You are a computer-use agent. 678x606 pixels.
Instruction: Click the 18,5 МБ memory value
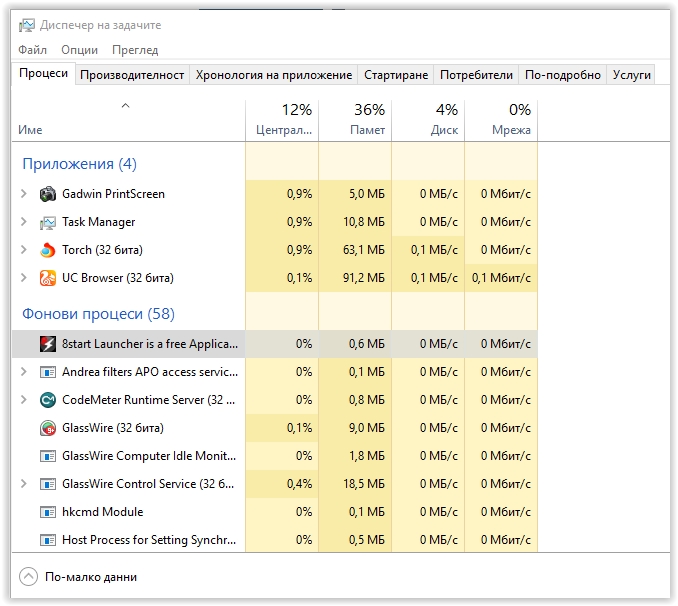364,484
